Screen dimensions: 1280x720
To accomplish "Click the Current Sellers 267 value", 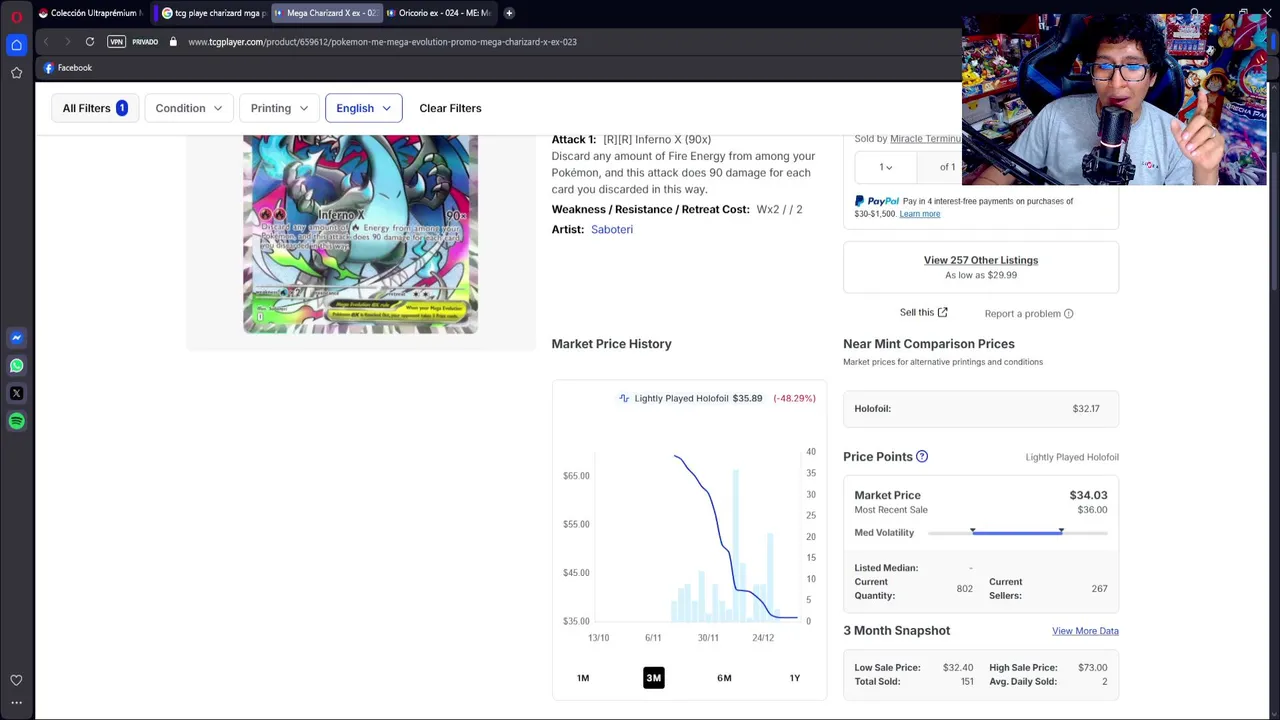I will (1099, 589).
